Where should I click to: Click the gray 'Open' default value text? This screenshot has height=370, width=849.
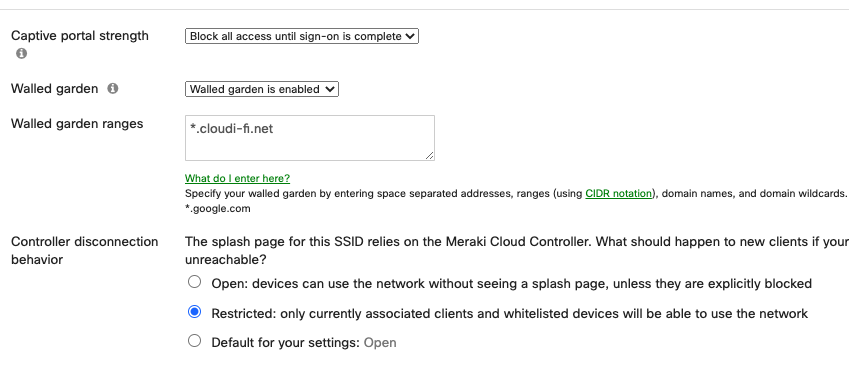coord(380,343)
